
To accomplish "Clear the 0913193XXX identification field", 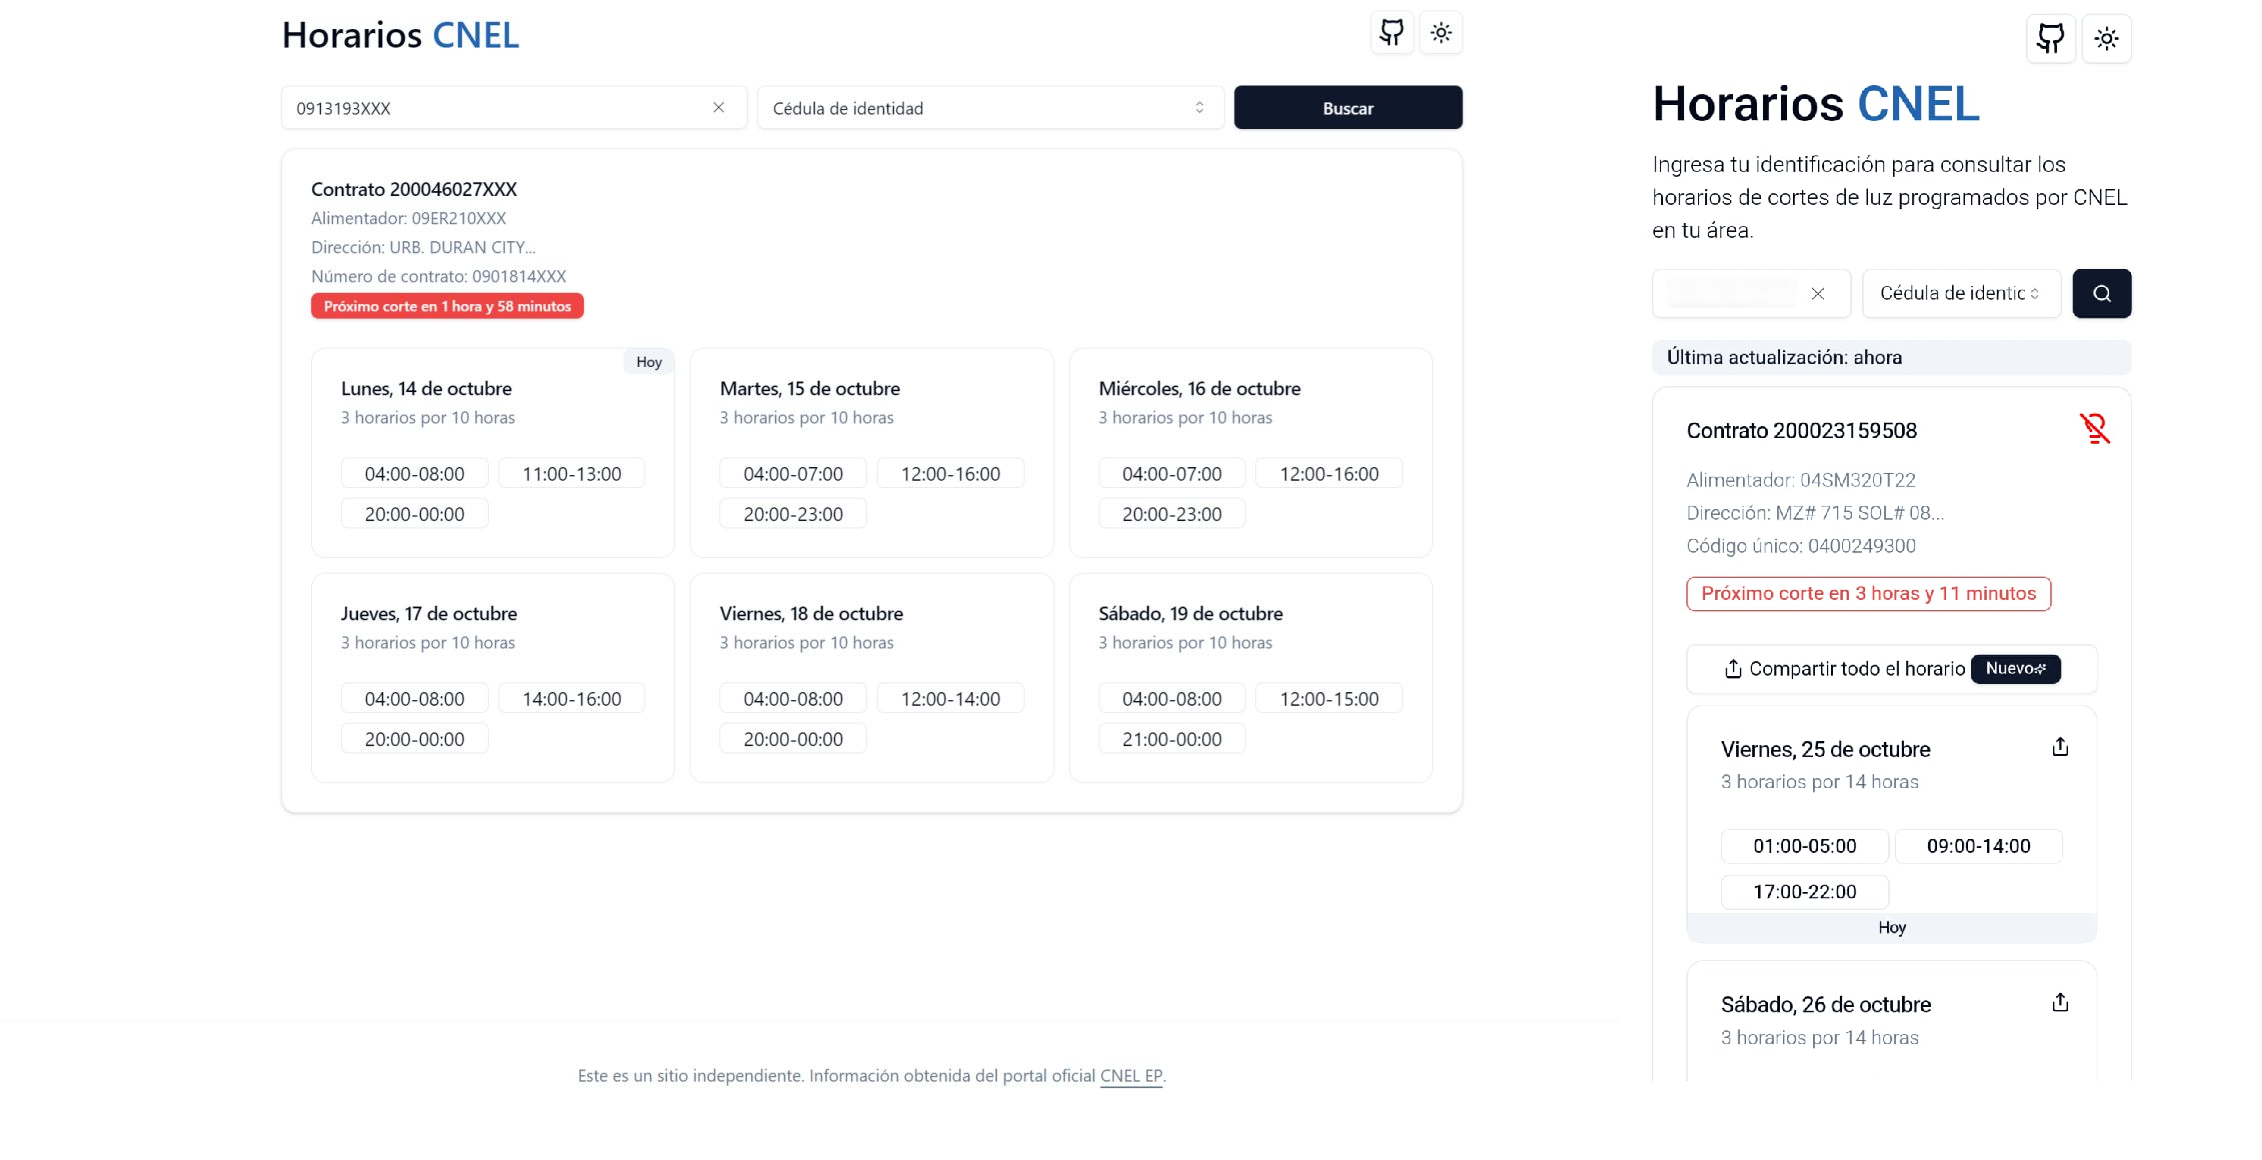I will coord(718,107).
